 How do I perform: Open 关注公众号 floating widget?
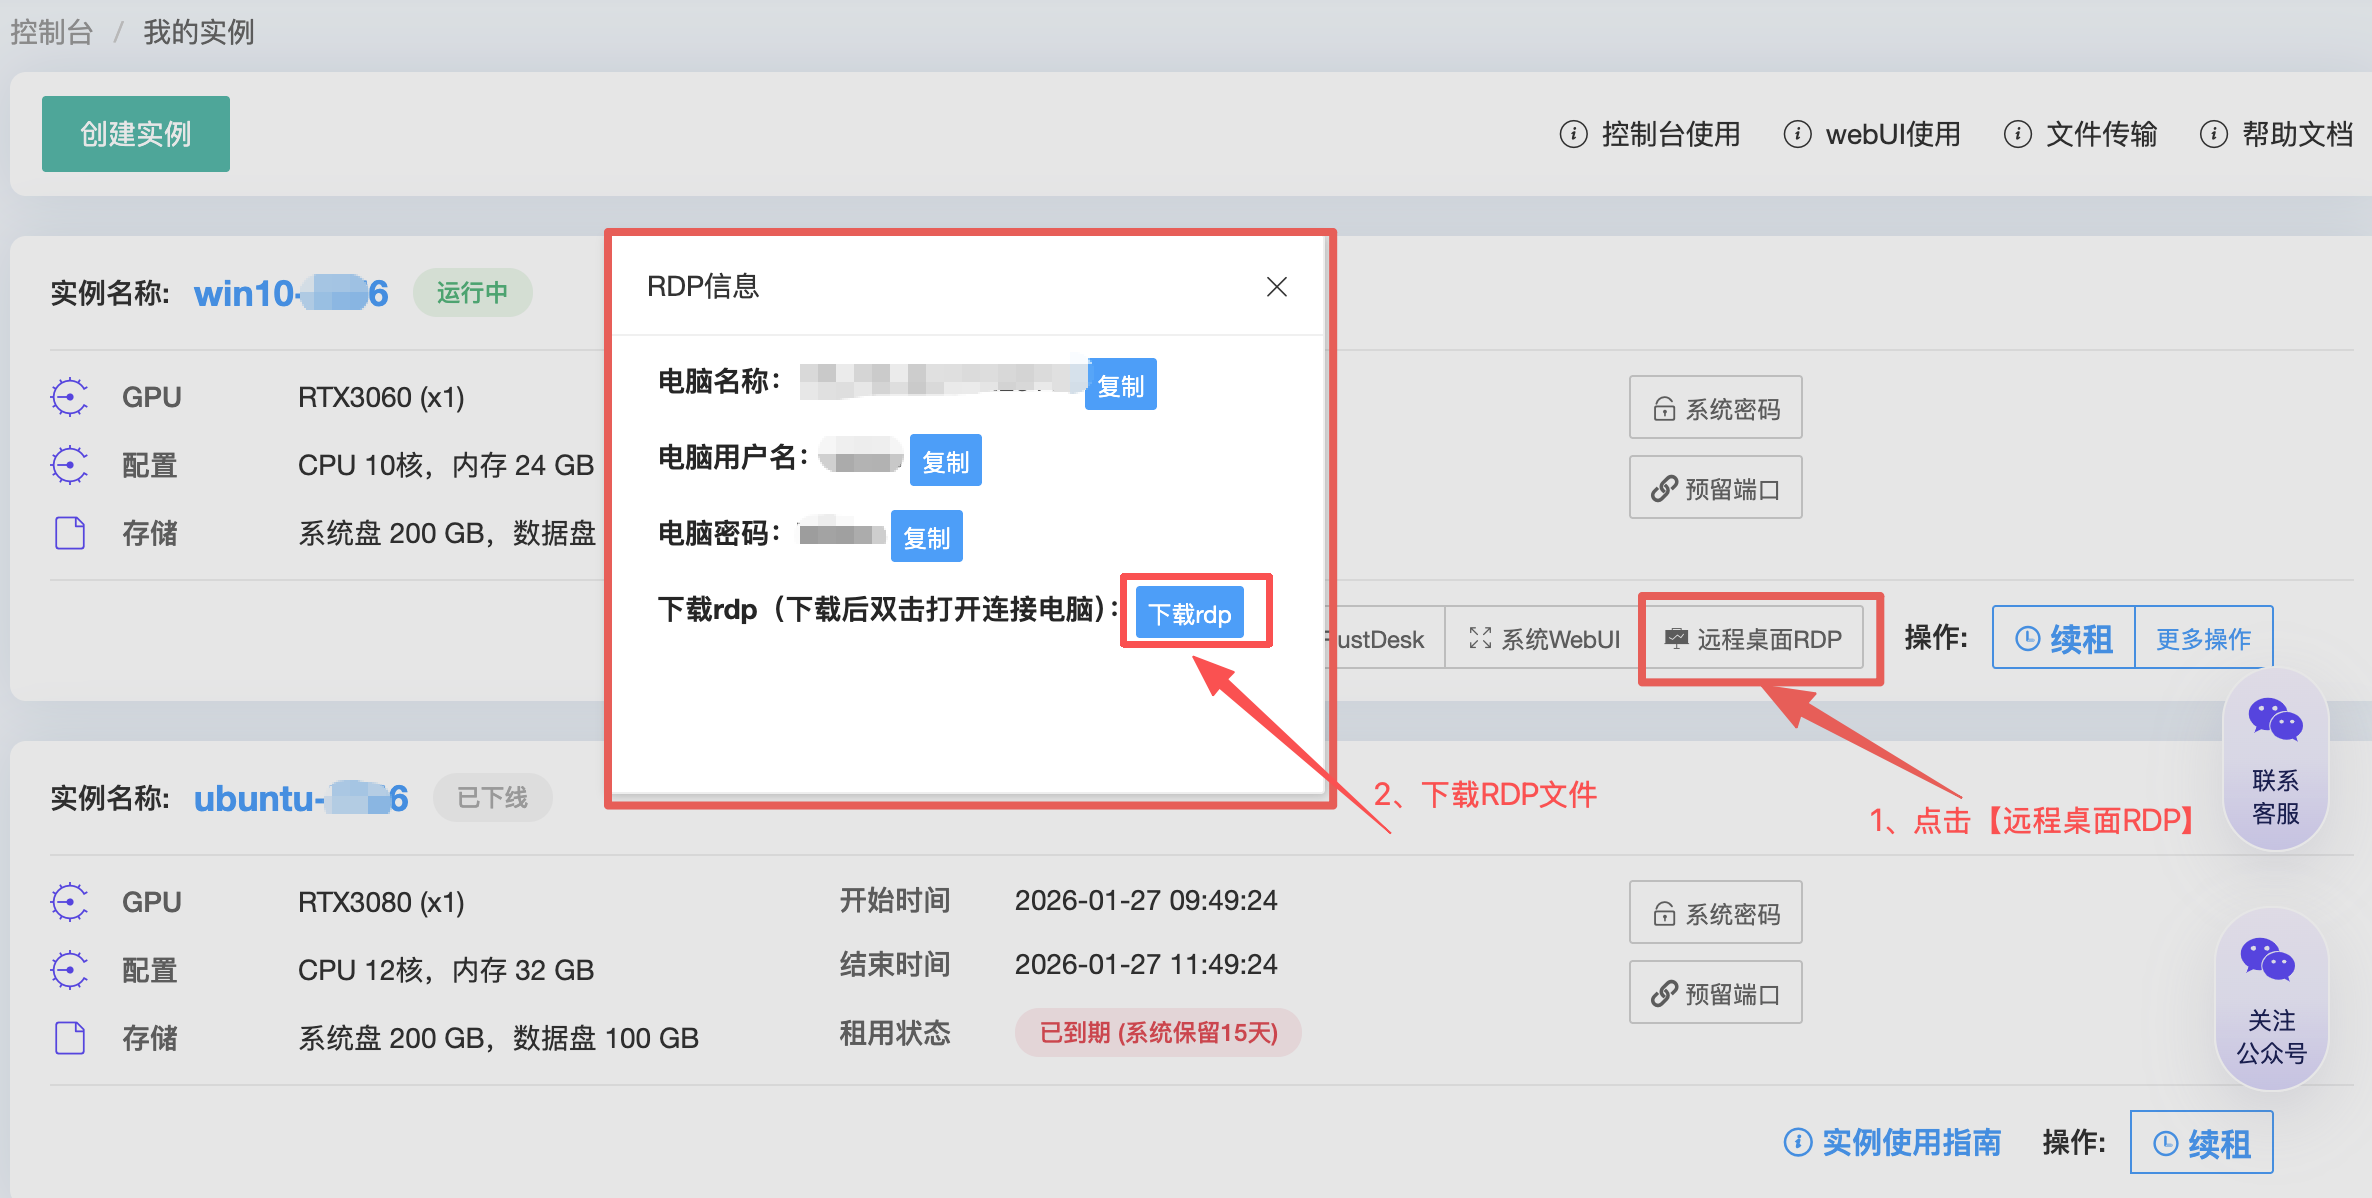coord(2271,1000)
